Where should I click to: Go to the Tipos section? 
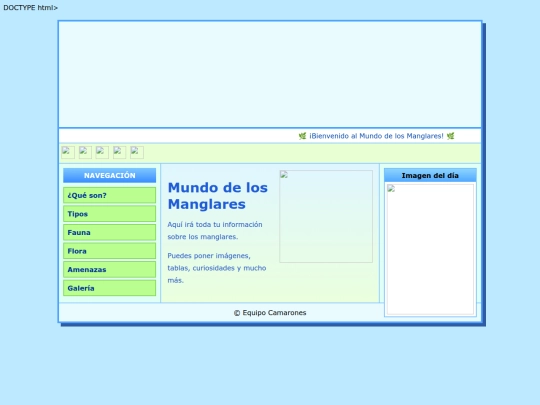pos(110,214)
